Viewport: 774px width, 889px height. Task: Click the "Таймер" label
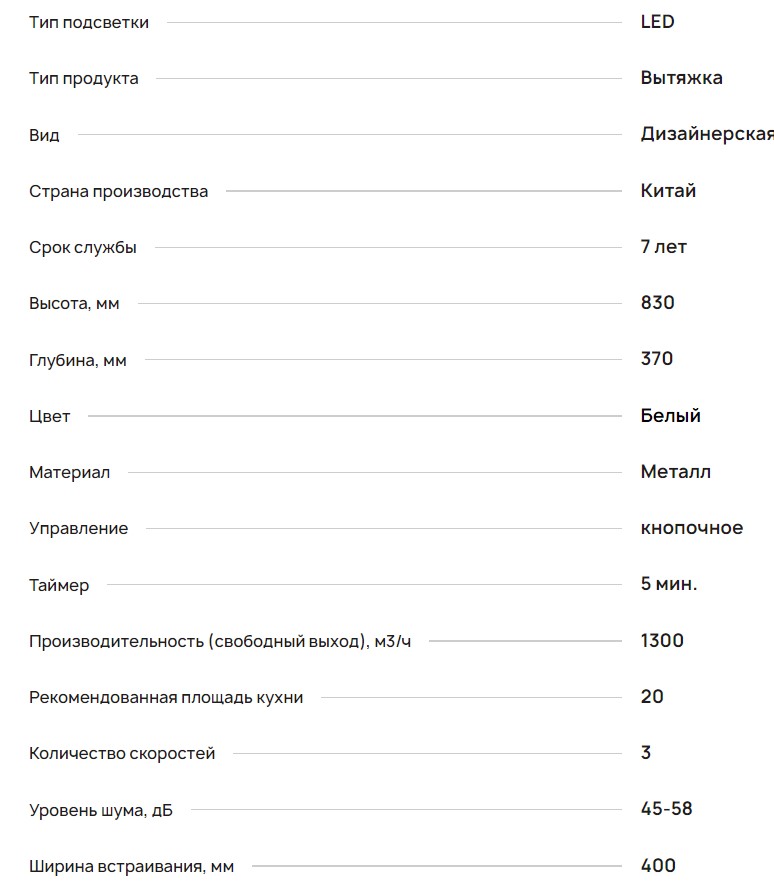(x=59, y=585)
